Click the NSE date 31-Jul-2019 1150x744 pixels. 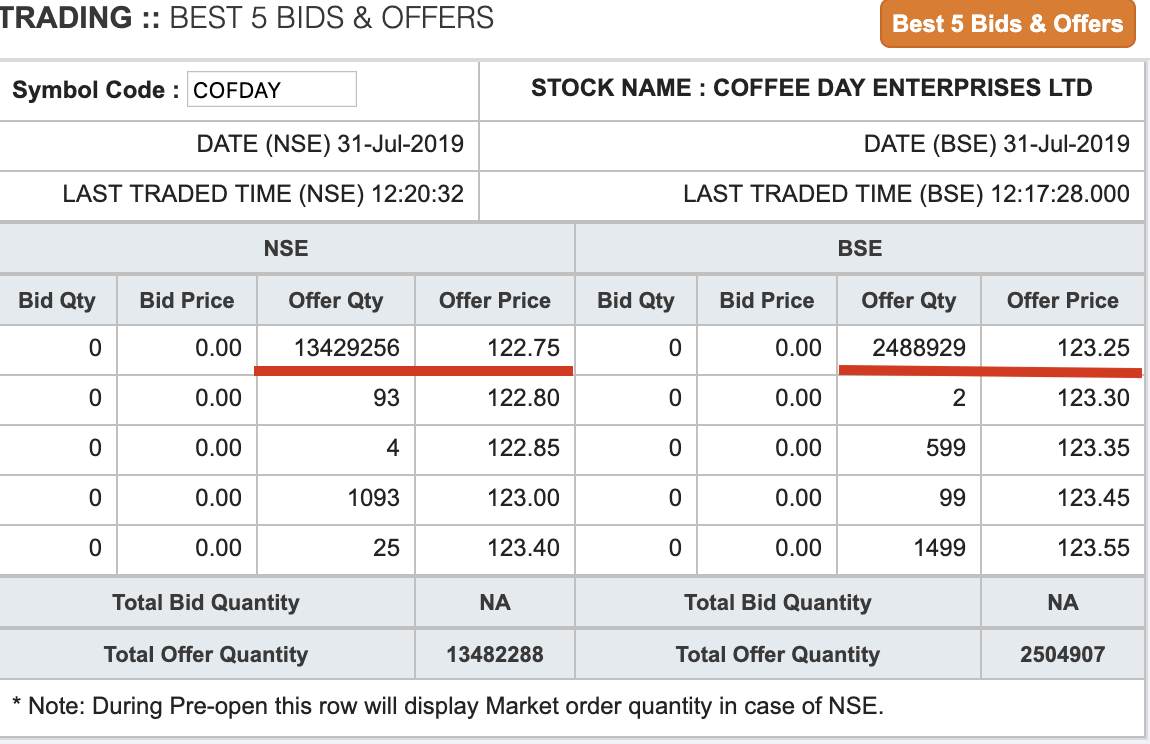tap(400, 143)
